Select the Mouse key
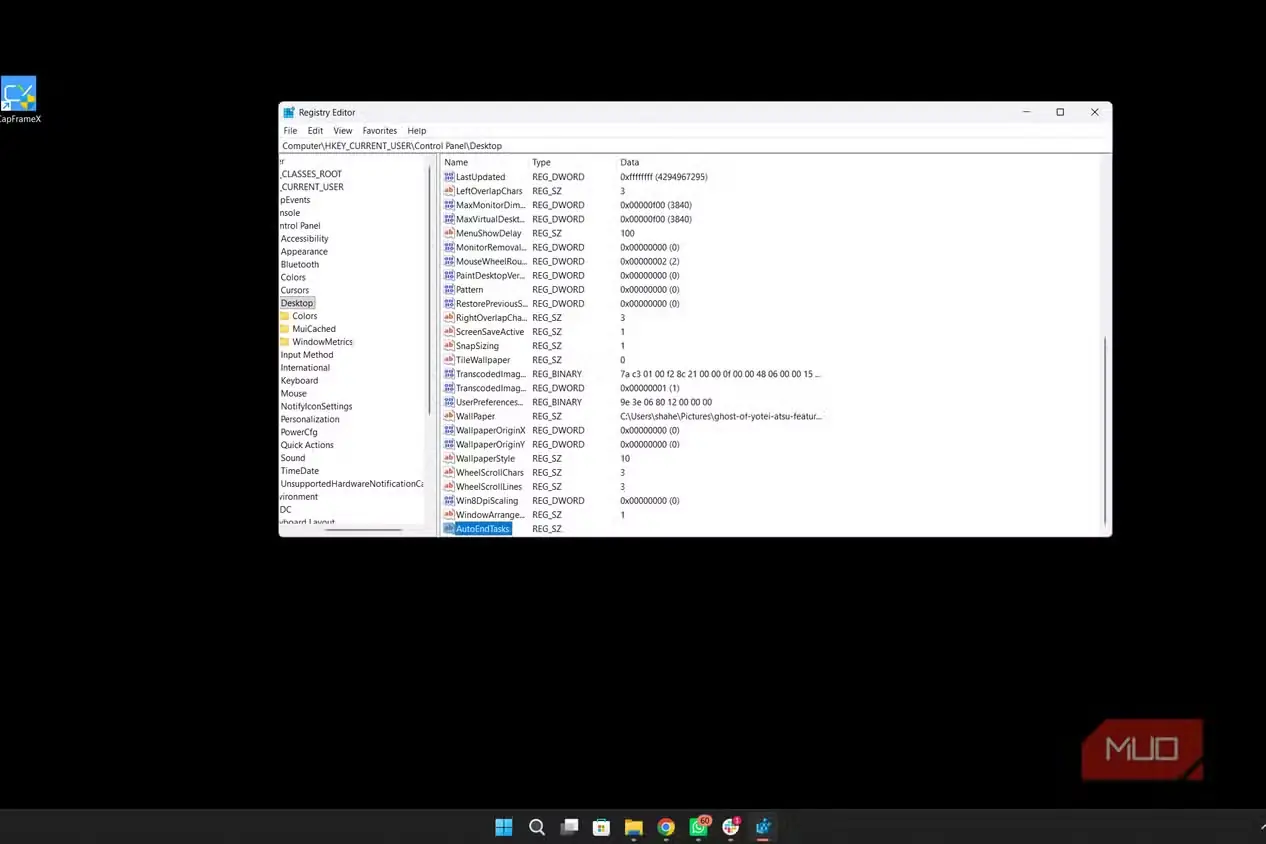1266x844 pixels. pyautogui.click(x=293, y=394)
